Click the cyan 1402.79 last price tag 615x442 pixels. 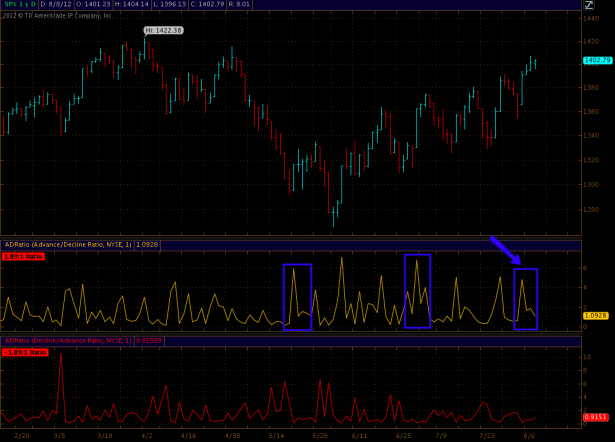[597, 60]
